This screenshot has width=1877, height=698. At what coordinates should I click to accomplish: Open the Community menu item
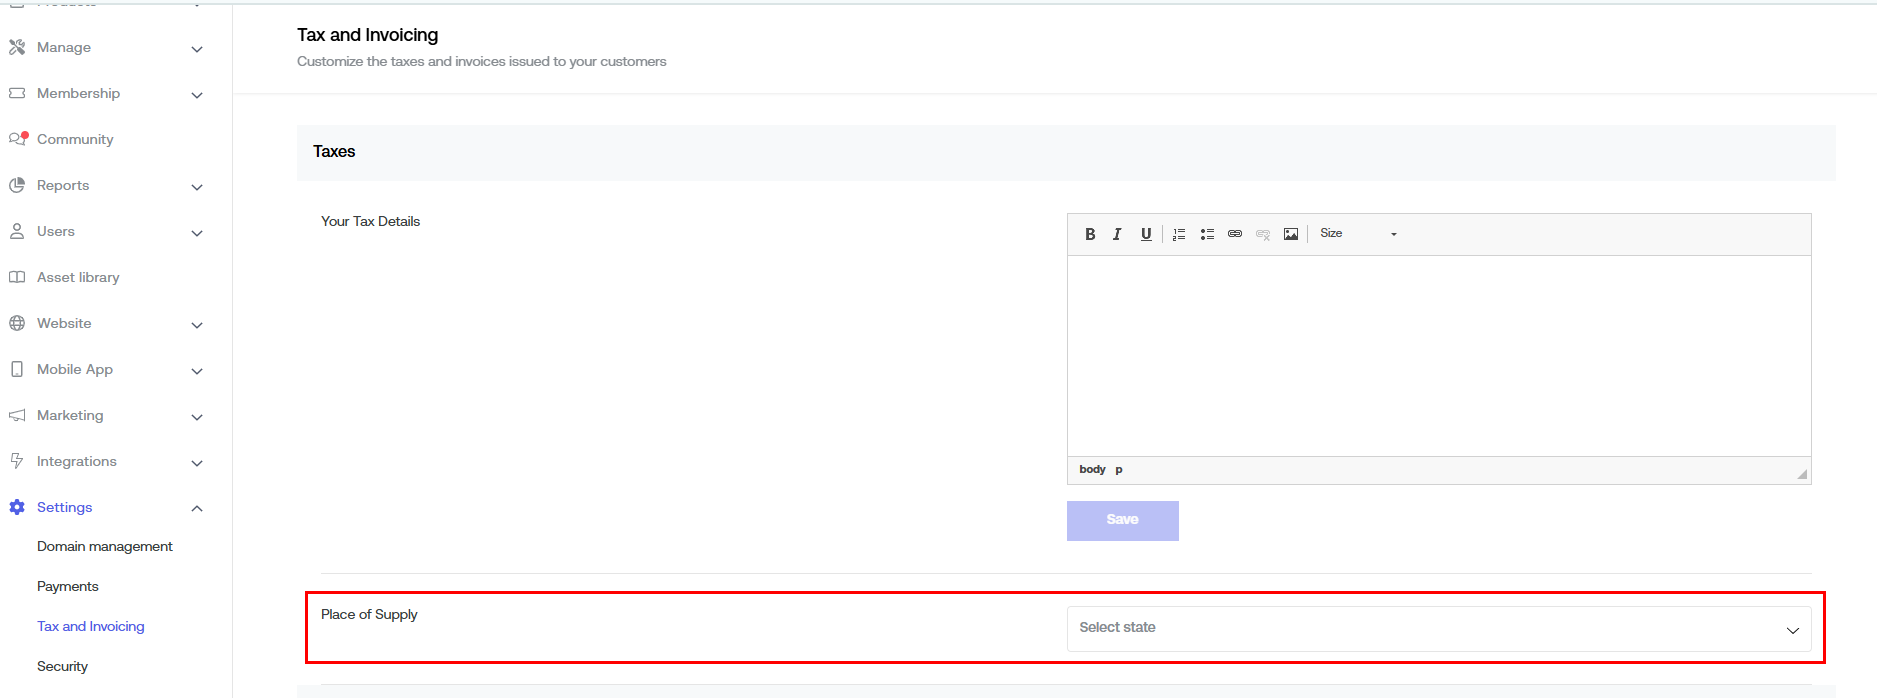[x=75, y=139]
